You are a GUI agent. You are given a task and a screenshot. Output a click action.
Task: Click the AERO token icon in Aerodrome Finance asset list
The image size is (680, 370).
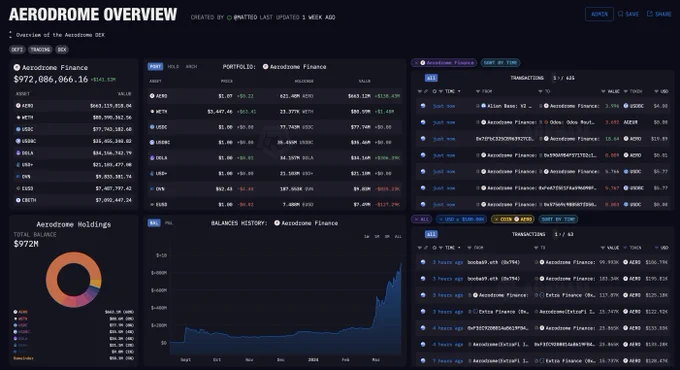click(x=18, y=105)
